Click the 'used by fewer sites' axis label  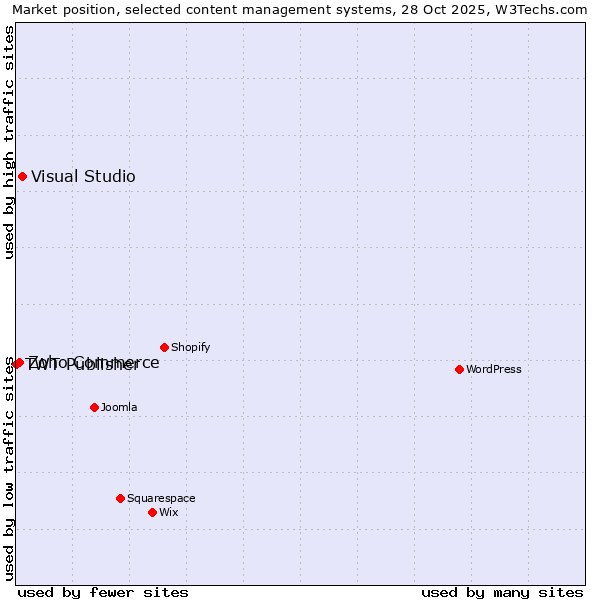[x=103, y=592]
